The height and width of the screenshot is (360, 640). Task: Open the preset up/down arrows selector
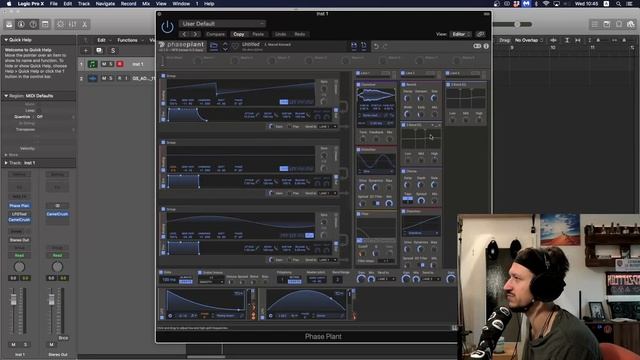coord(225,47)
